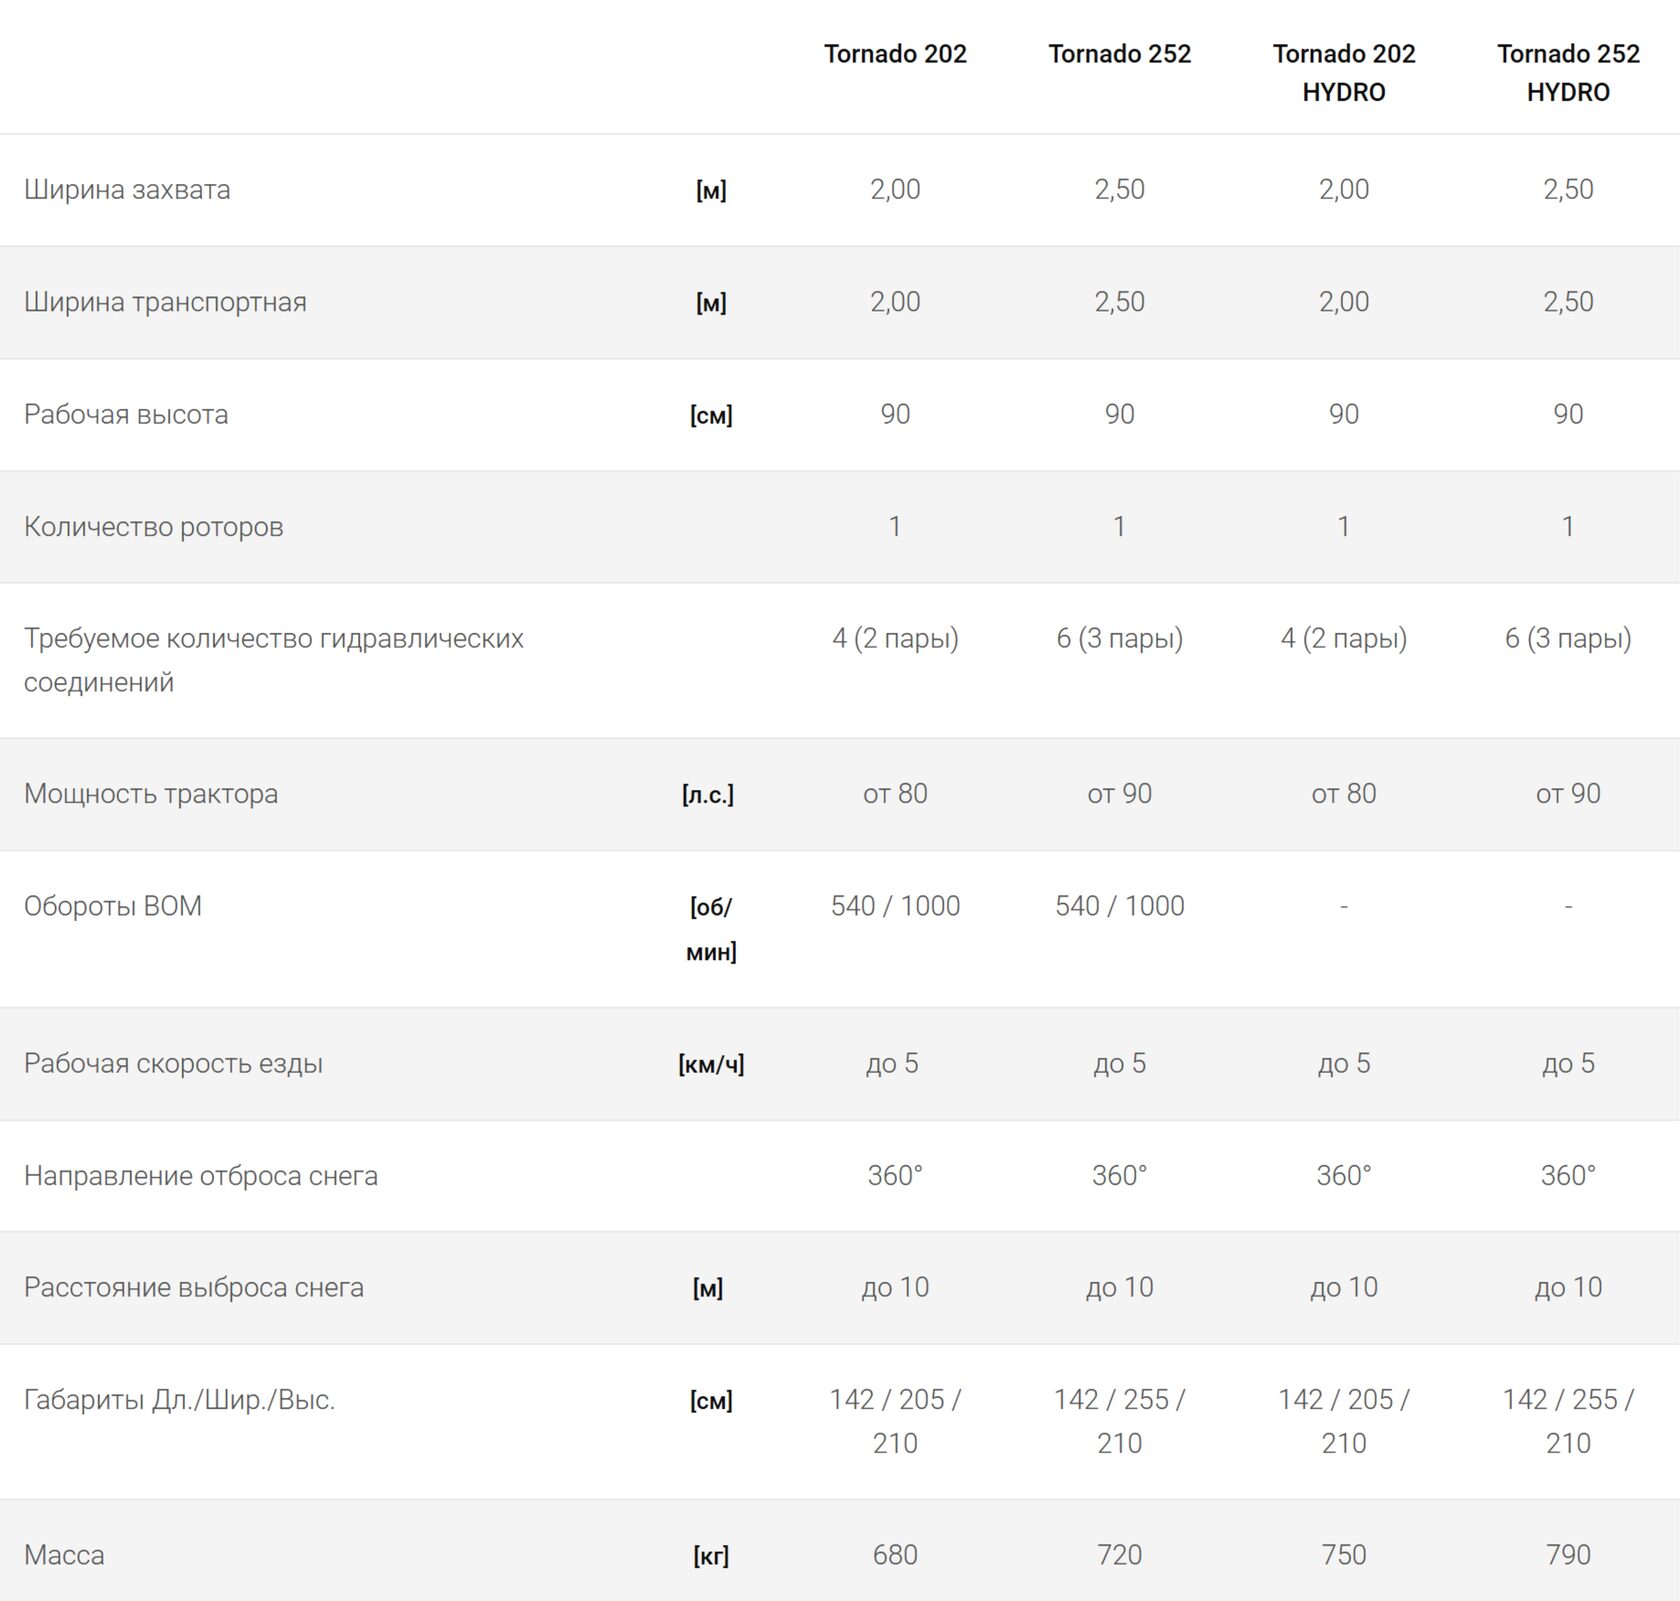Click the mass value 680
The height and width of the screenshot is (1601, 1680).
(x=895, y=1555)
